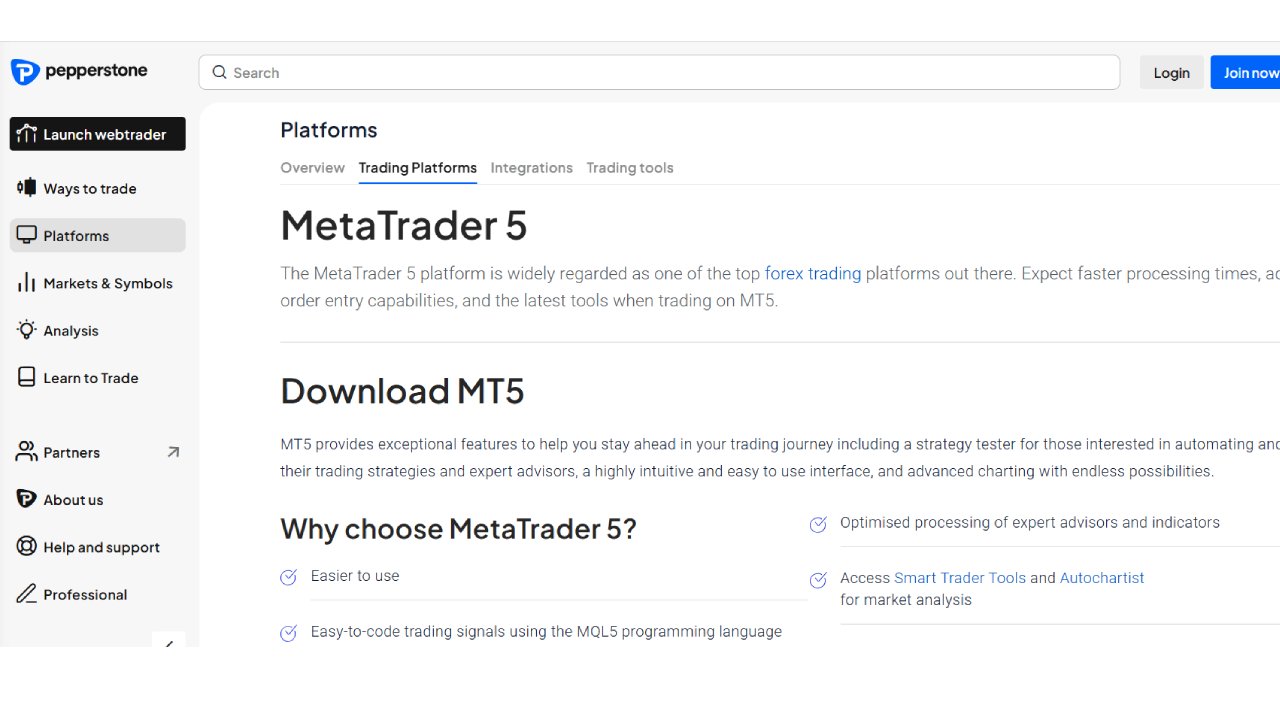Click the Join now button
The image size is (1280, 720).
(x=1249, y=72)
